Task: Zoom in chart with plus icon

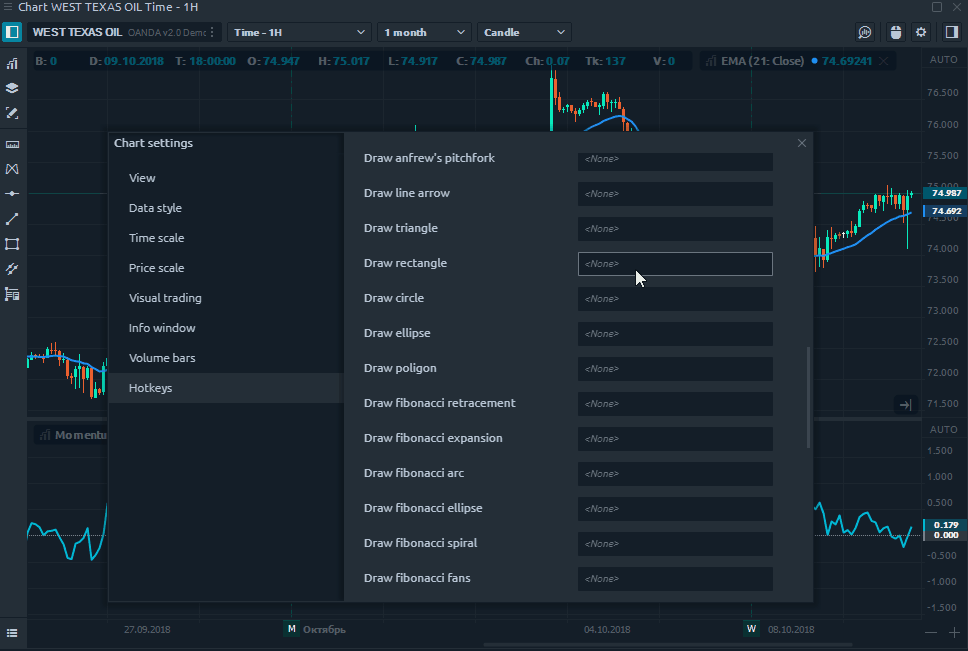Action: (x=954, y=632)
